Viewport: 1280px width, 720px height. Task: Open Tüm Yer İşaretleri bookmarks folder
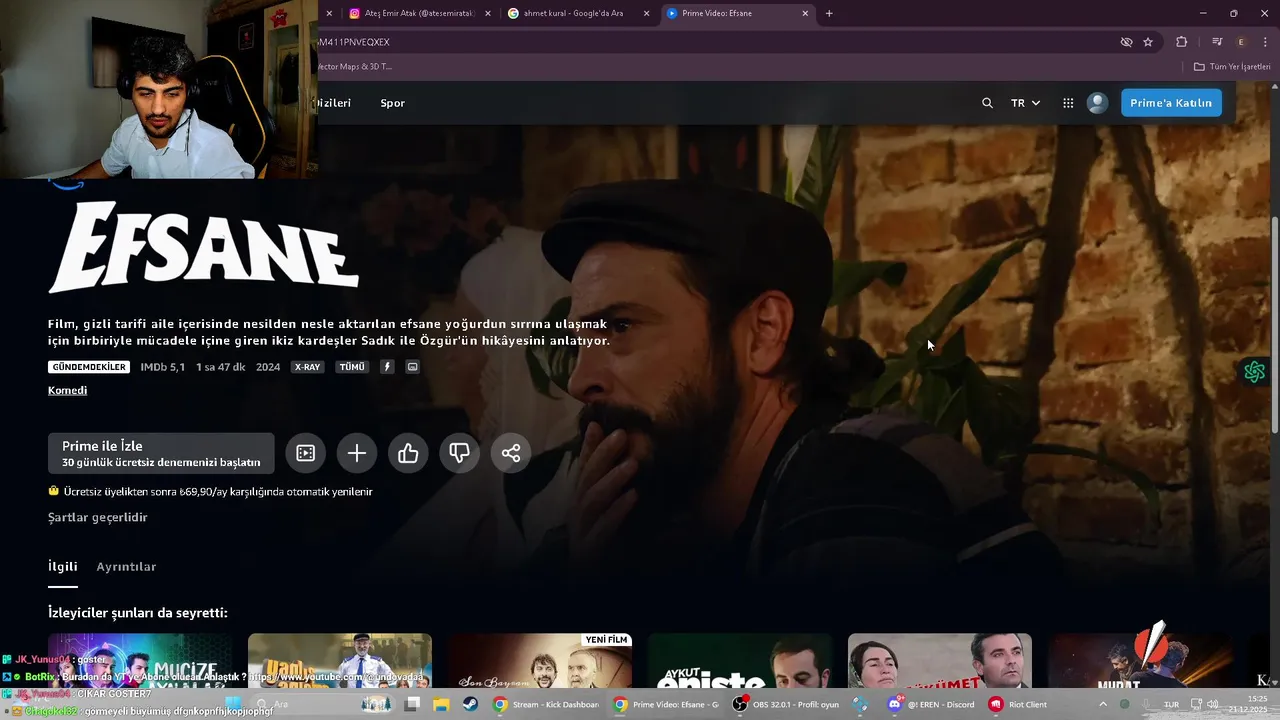click(1232, 66)
